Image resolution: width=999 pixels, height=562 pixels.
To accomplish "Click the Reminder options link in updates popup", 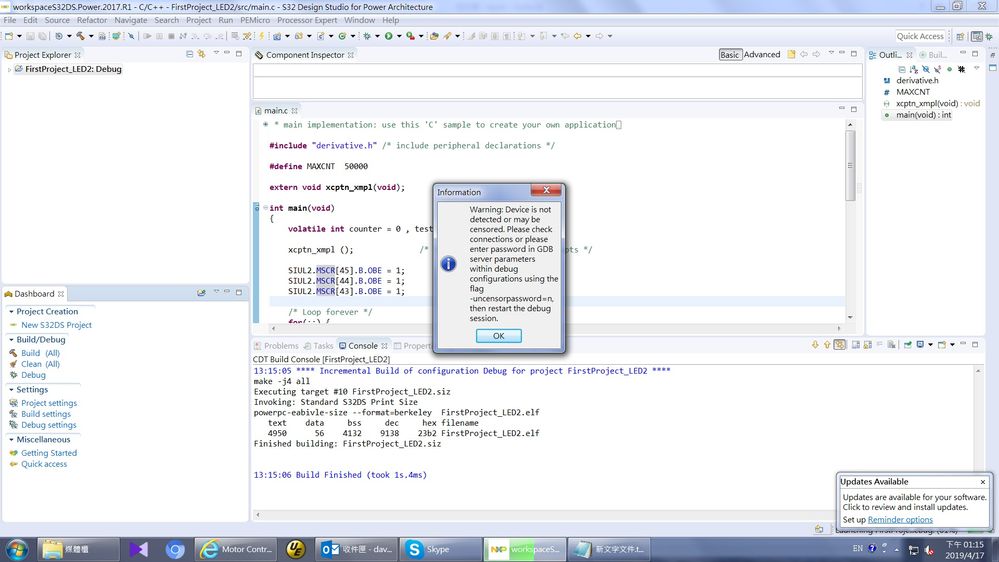I will pyautogui.click(x=900, y=520).
